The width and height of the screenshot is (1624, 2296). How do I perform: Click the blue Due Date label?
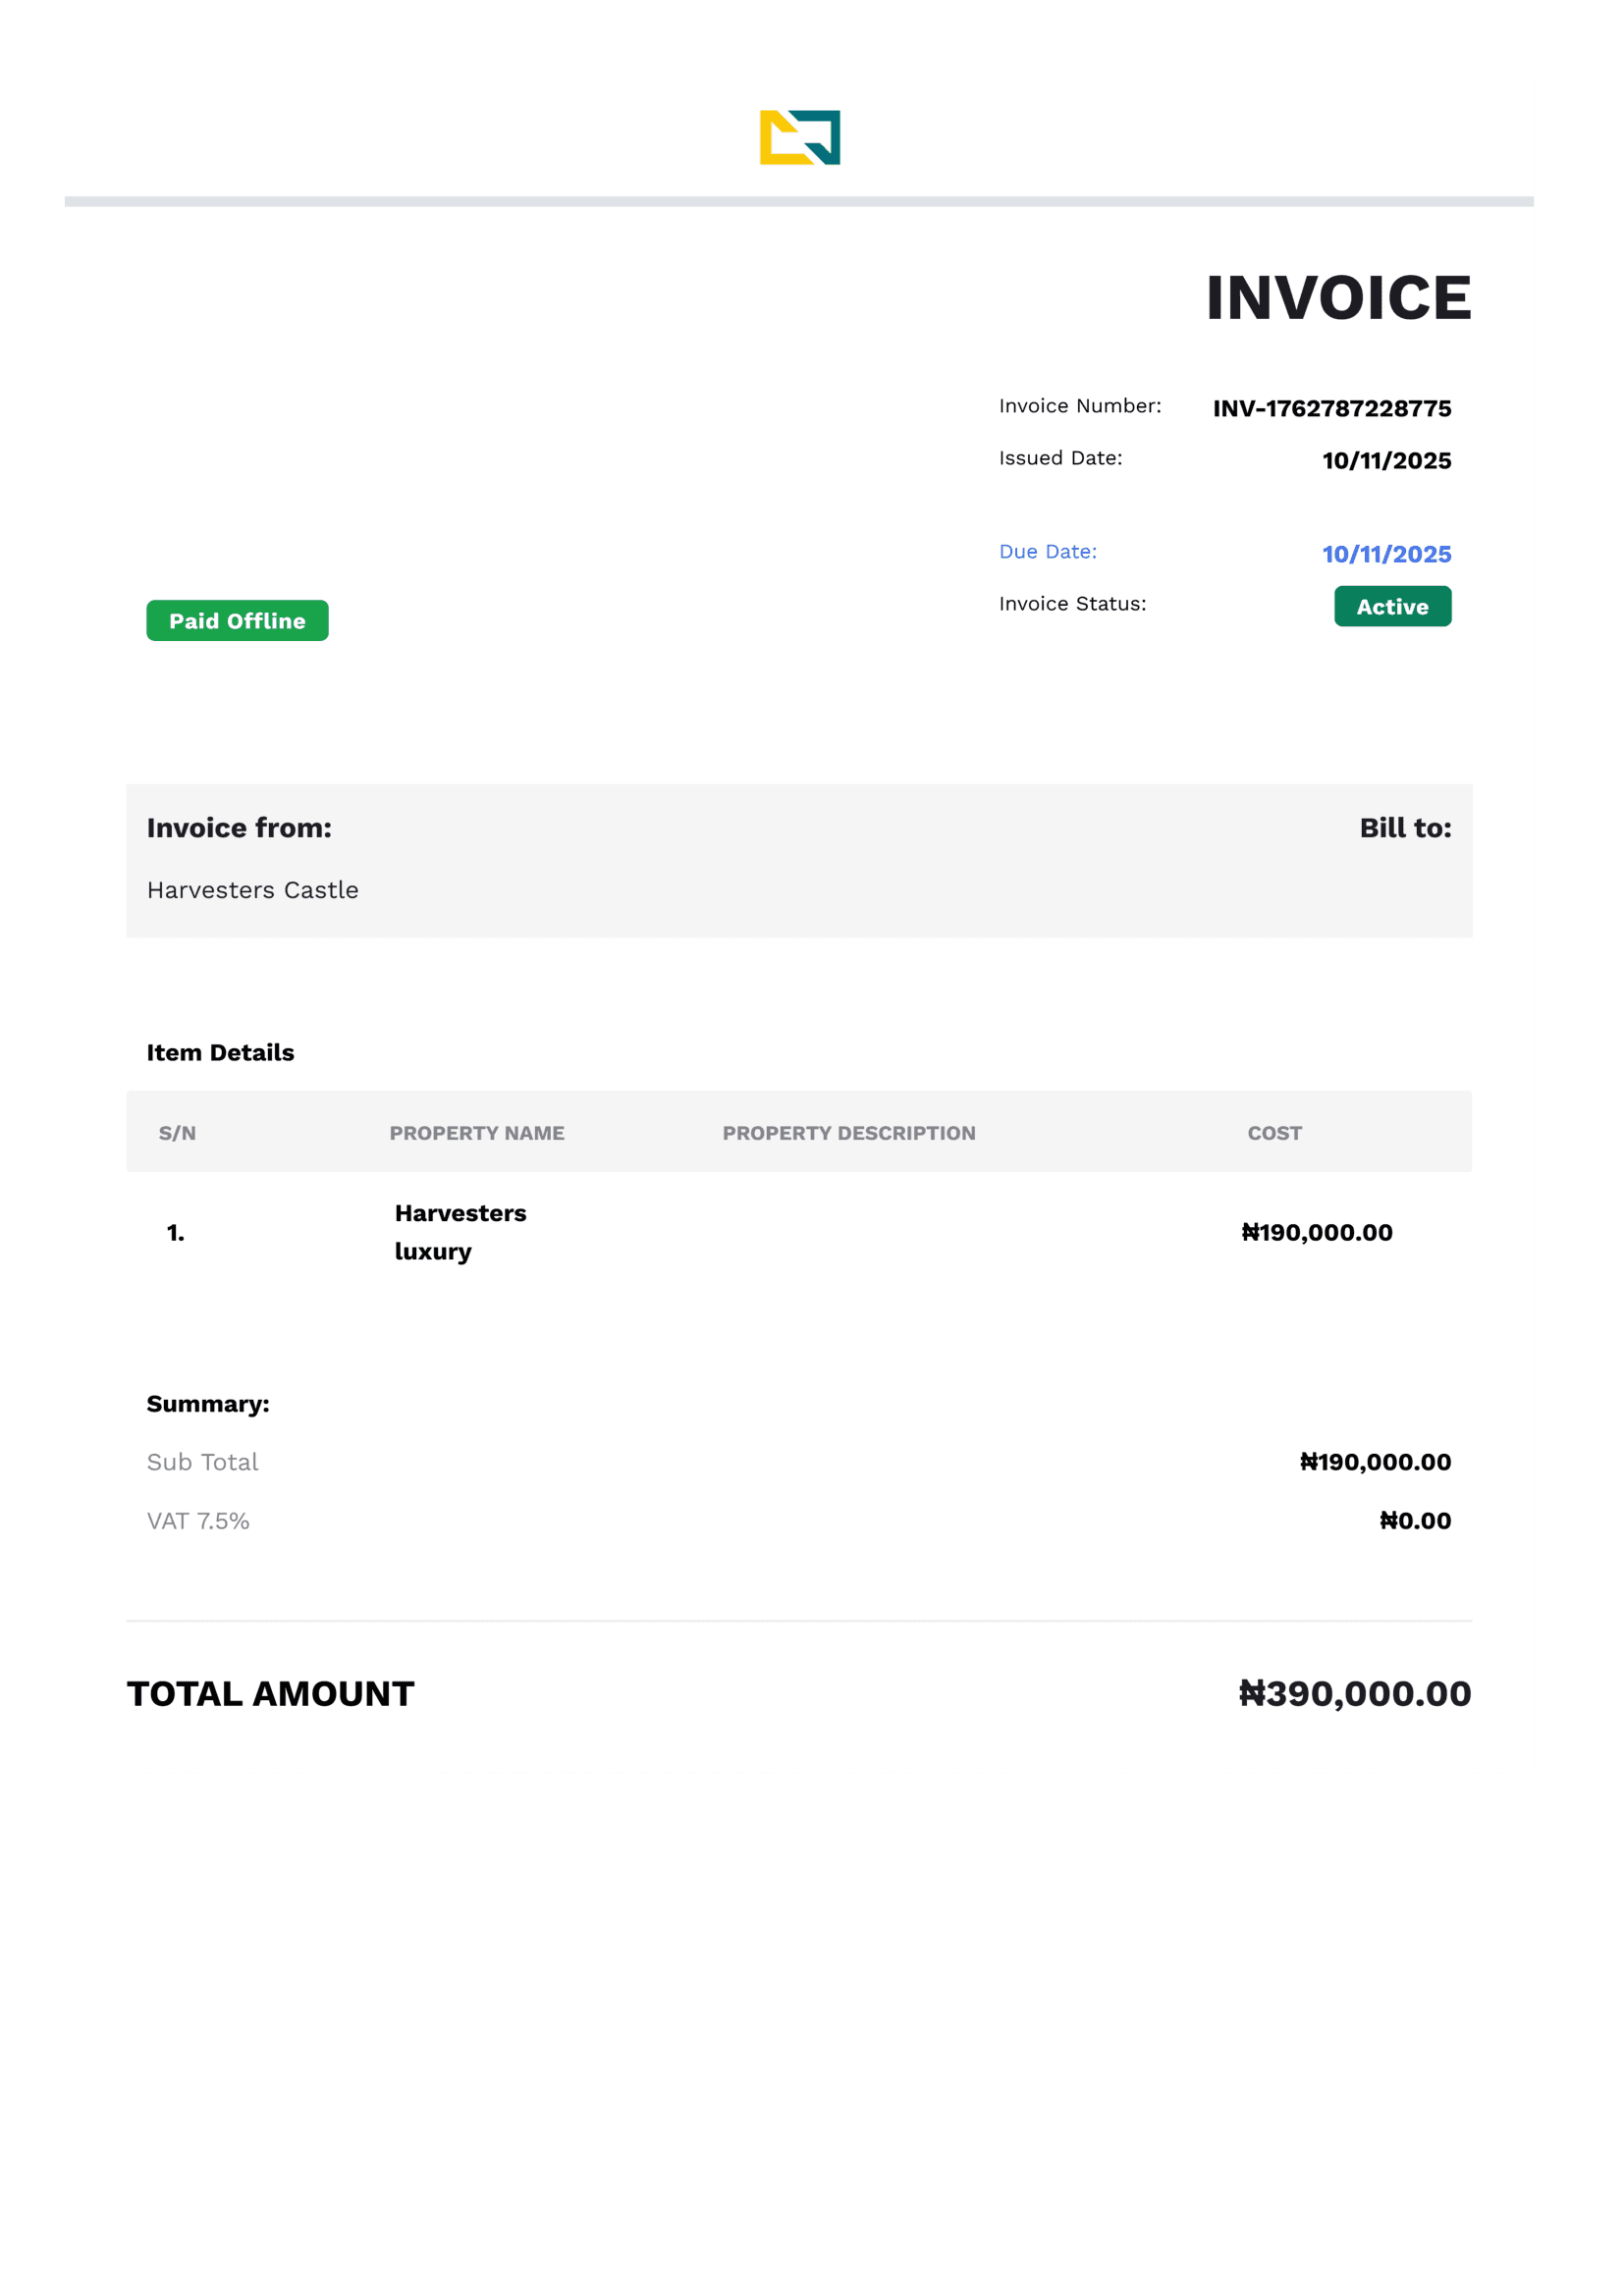pyautogui.click(x=1048, y=552)
